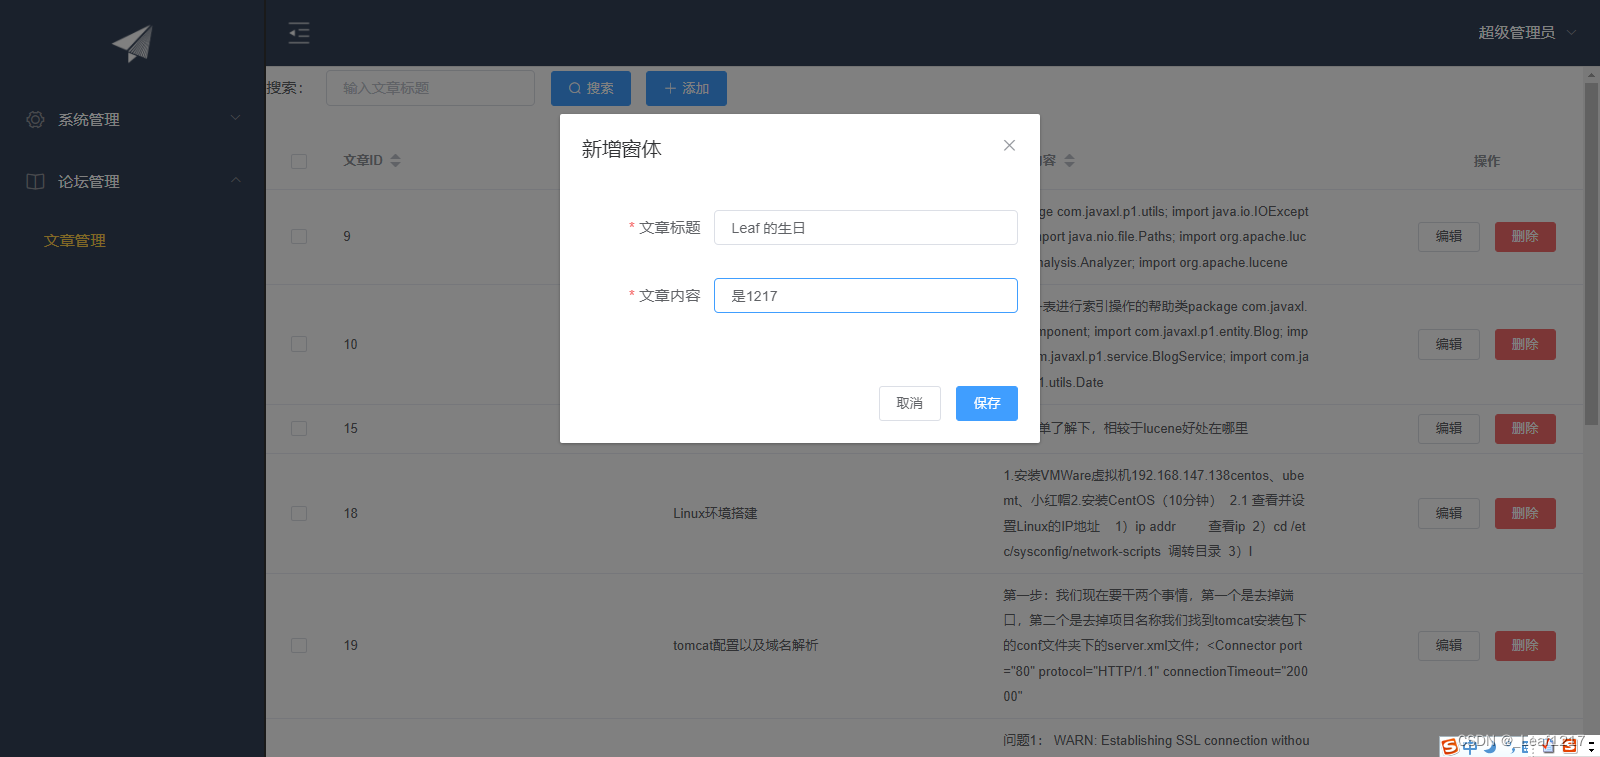Click the 文章内容 input containing 是1217

866,296
